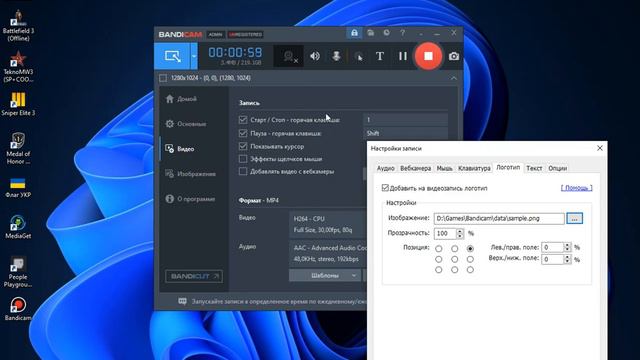Collapse the 1280x1024 region bar
This screenshot has width=640, height=360.
(x=453, y=78)
